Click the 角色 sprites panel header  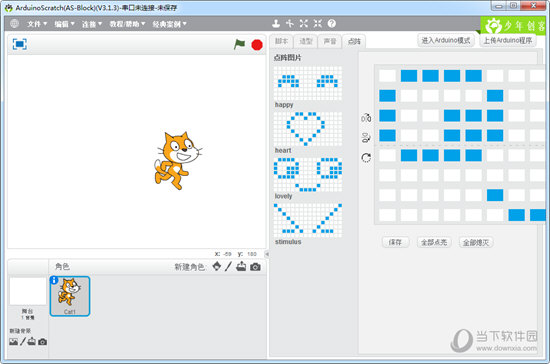pos(62,267)
